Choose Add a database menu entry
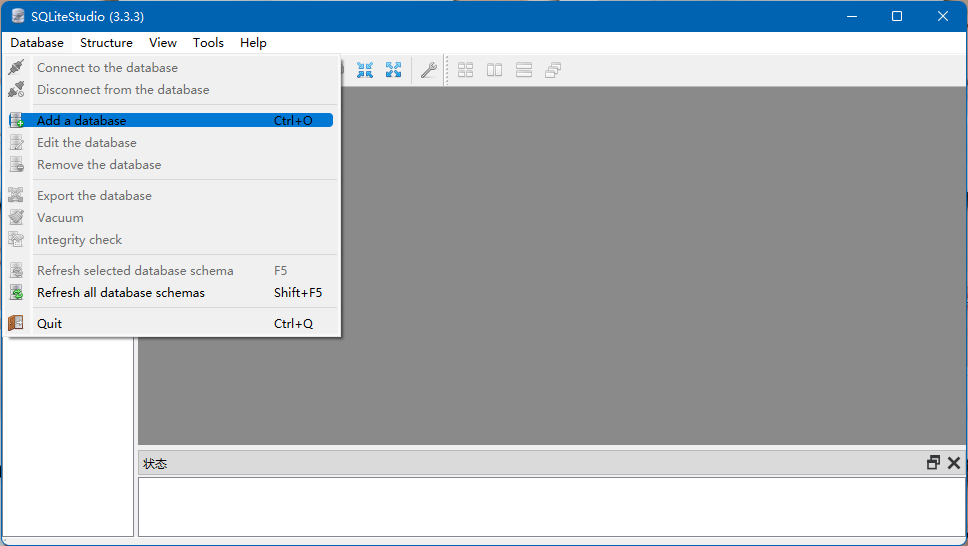968x546 pixels. point(171,120)
